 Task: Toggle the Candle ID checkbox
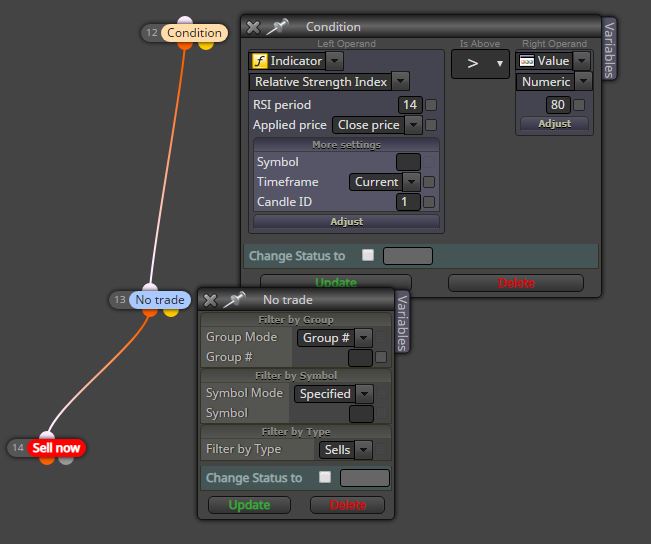tap(429, 202)
